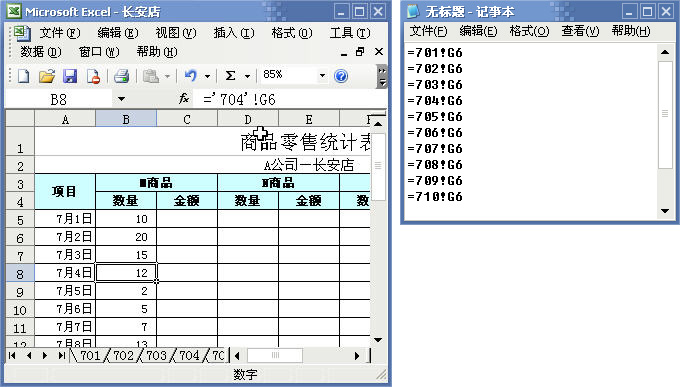This screenshot has width=680, height=387.
Task: Click the AutoSum sigma icon
Action: (230, 76)
